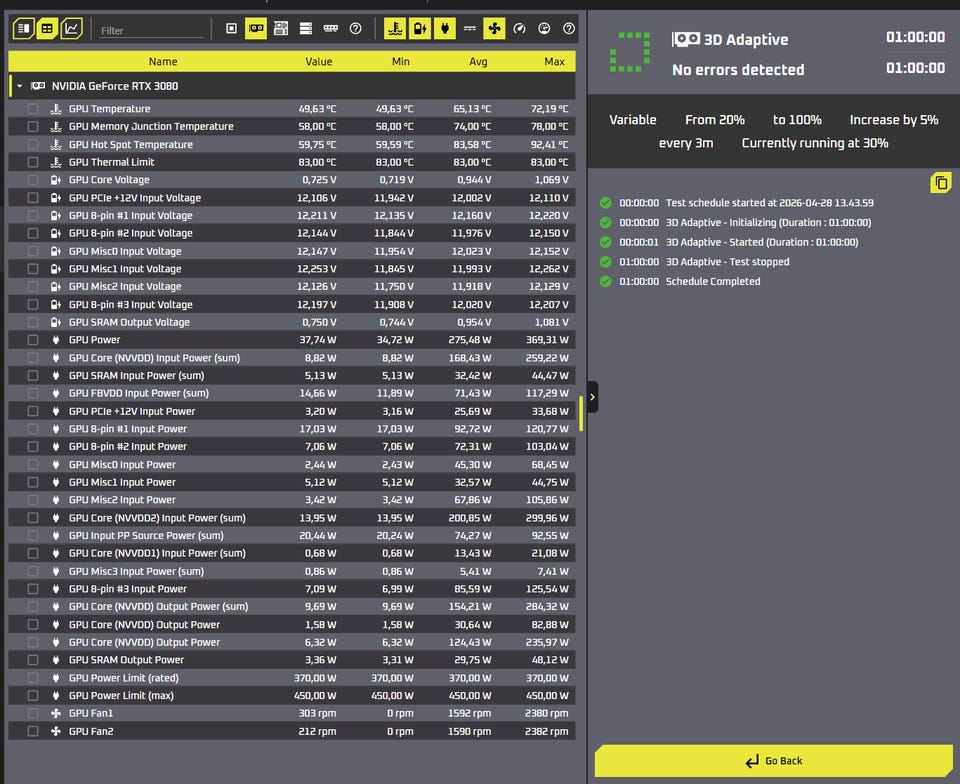The image size is (960, 784).
Task: Click the help icon at the toolbar's end
Action: coord(569,28)
